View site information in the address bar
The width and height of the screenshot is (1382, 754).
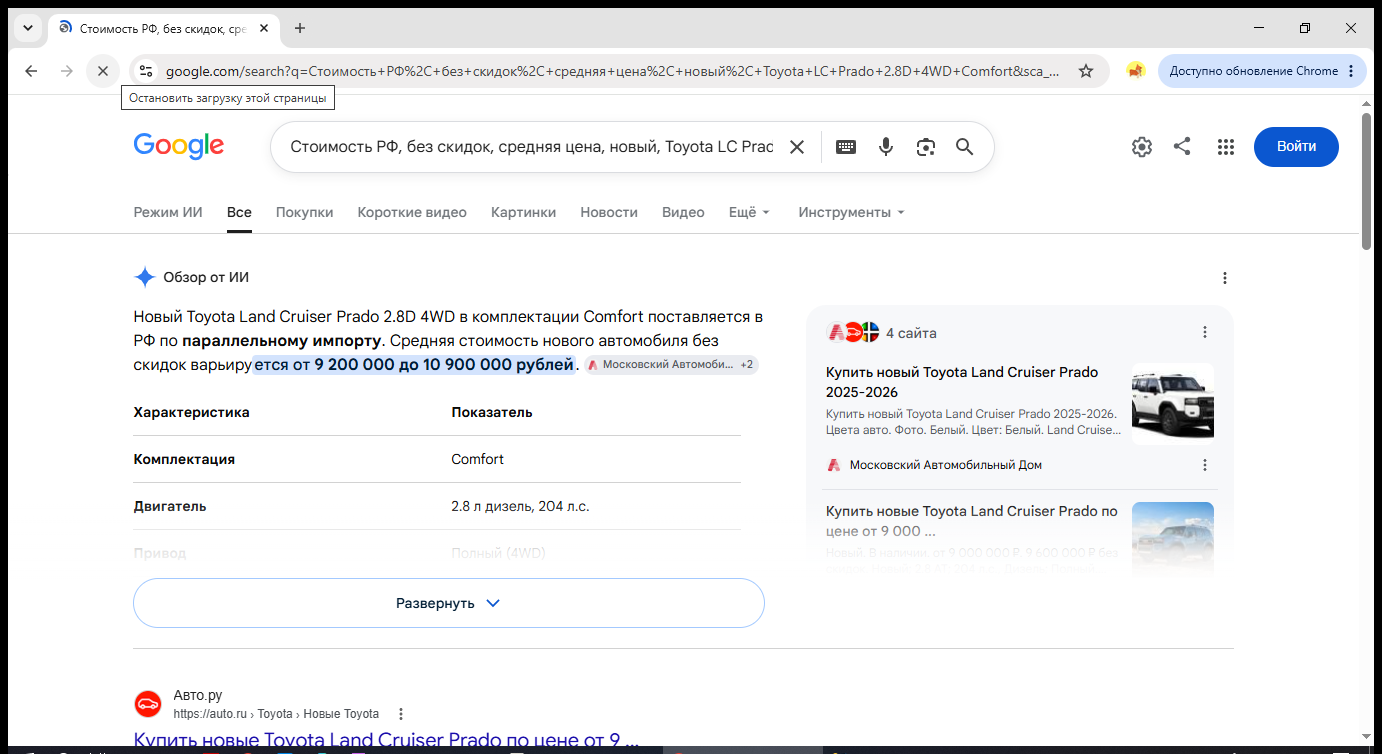tap(146, 71)
